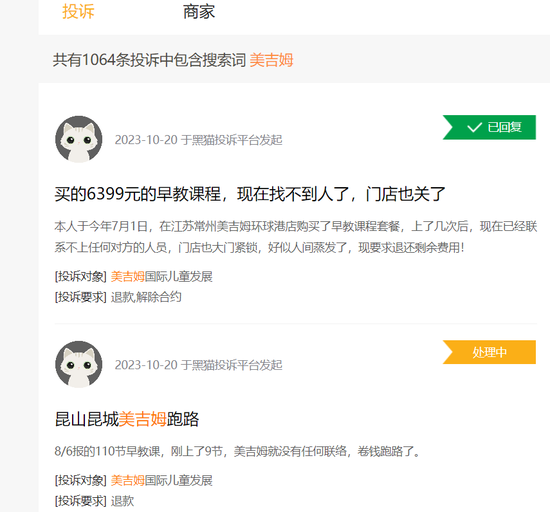Viewport: 550px width, 512px height.
Task: Open 美吉姆国际儿童发展 merchant in first complaint
Action: point(162,277)
